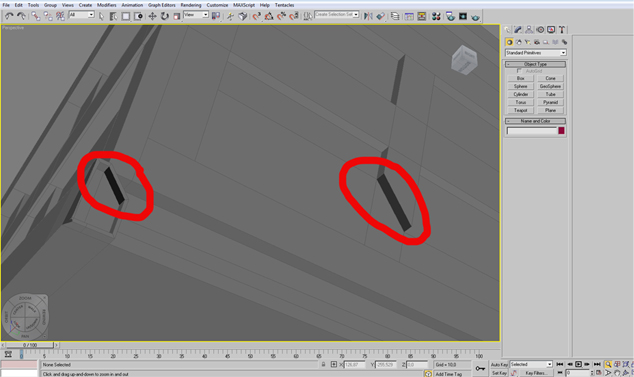Screen dimensions: 634x377
Task: Enable the AutoGrid checkbox
Action: point(519,71)
